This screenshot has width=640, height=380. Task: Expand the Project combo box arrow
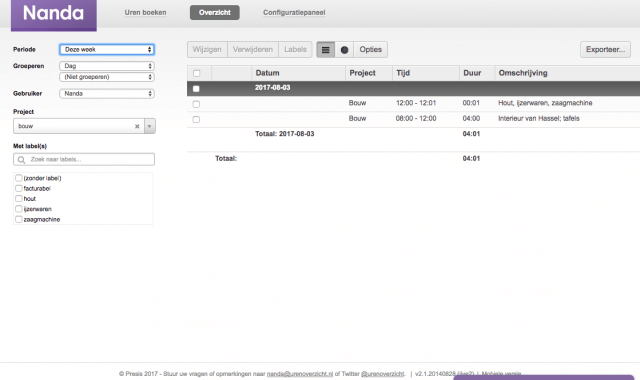[x=149, y=126]
